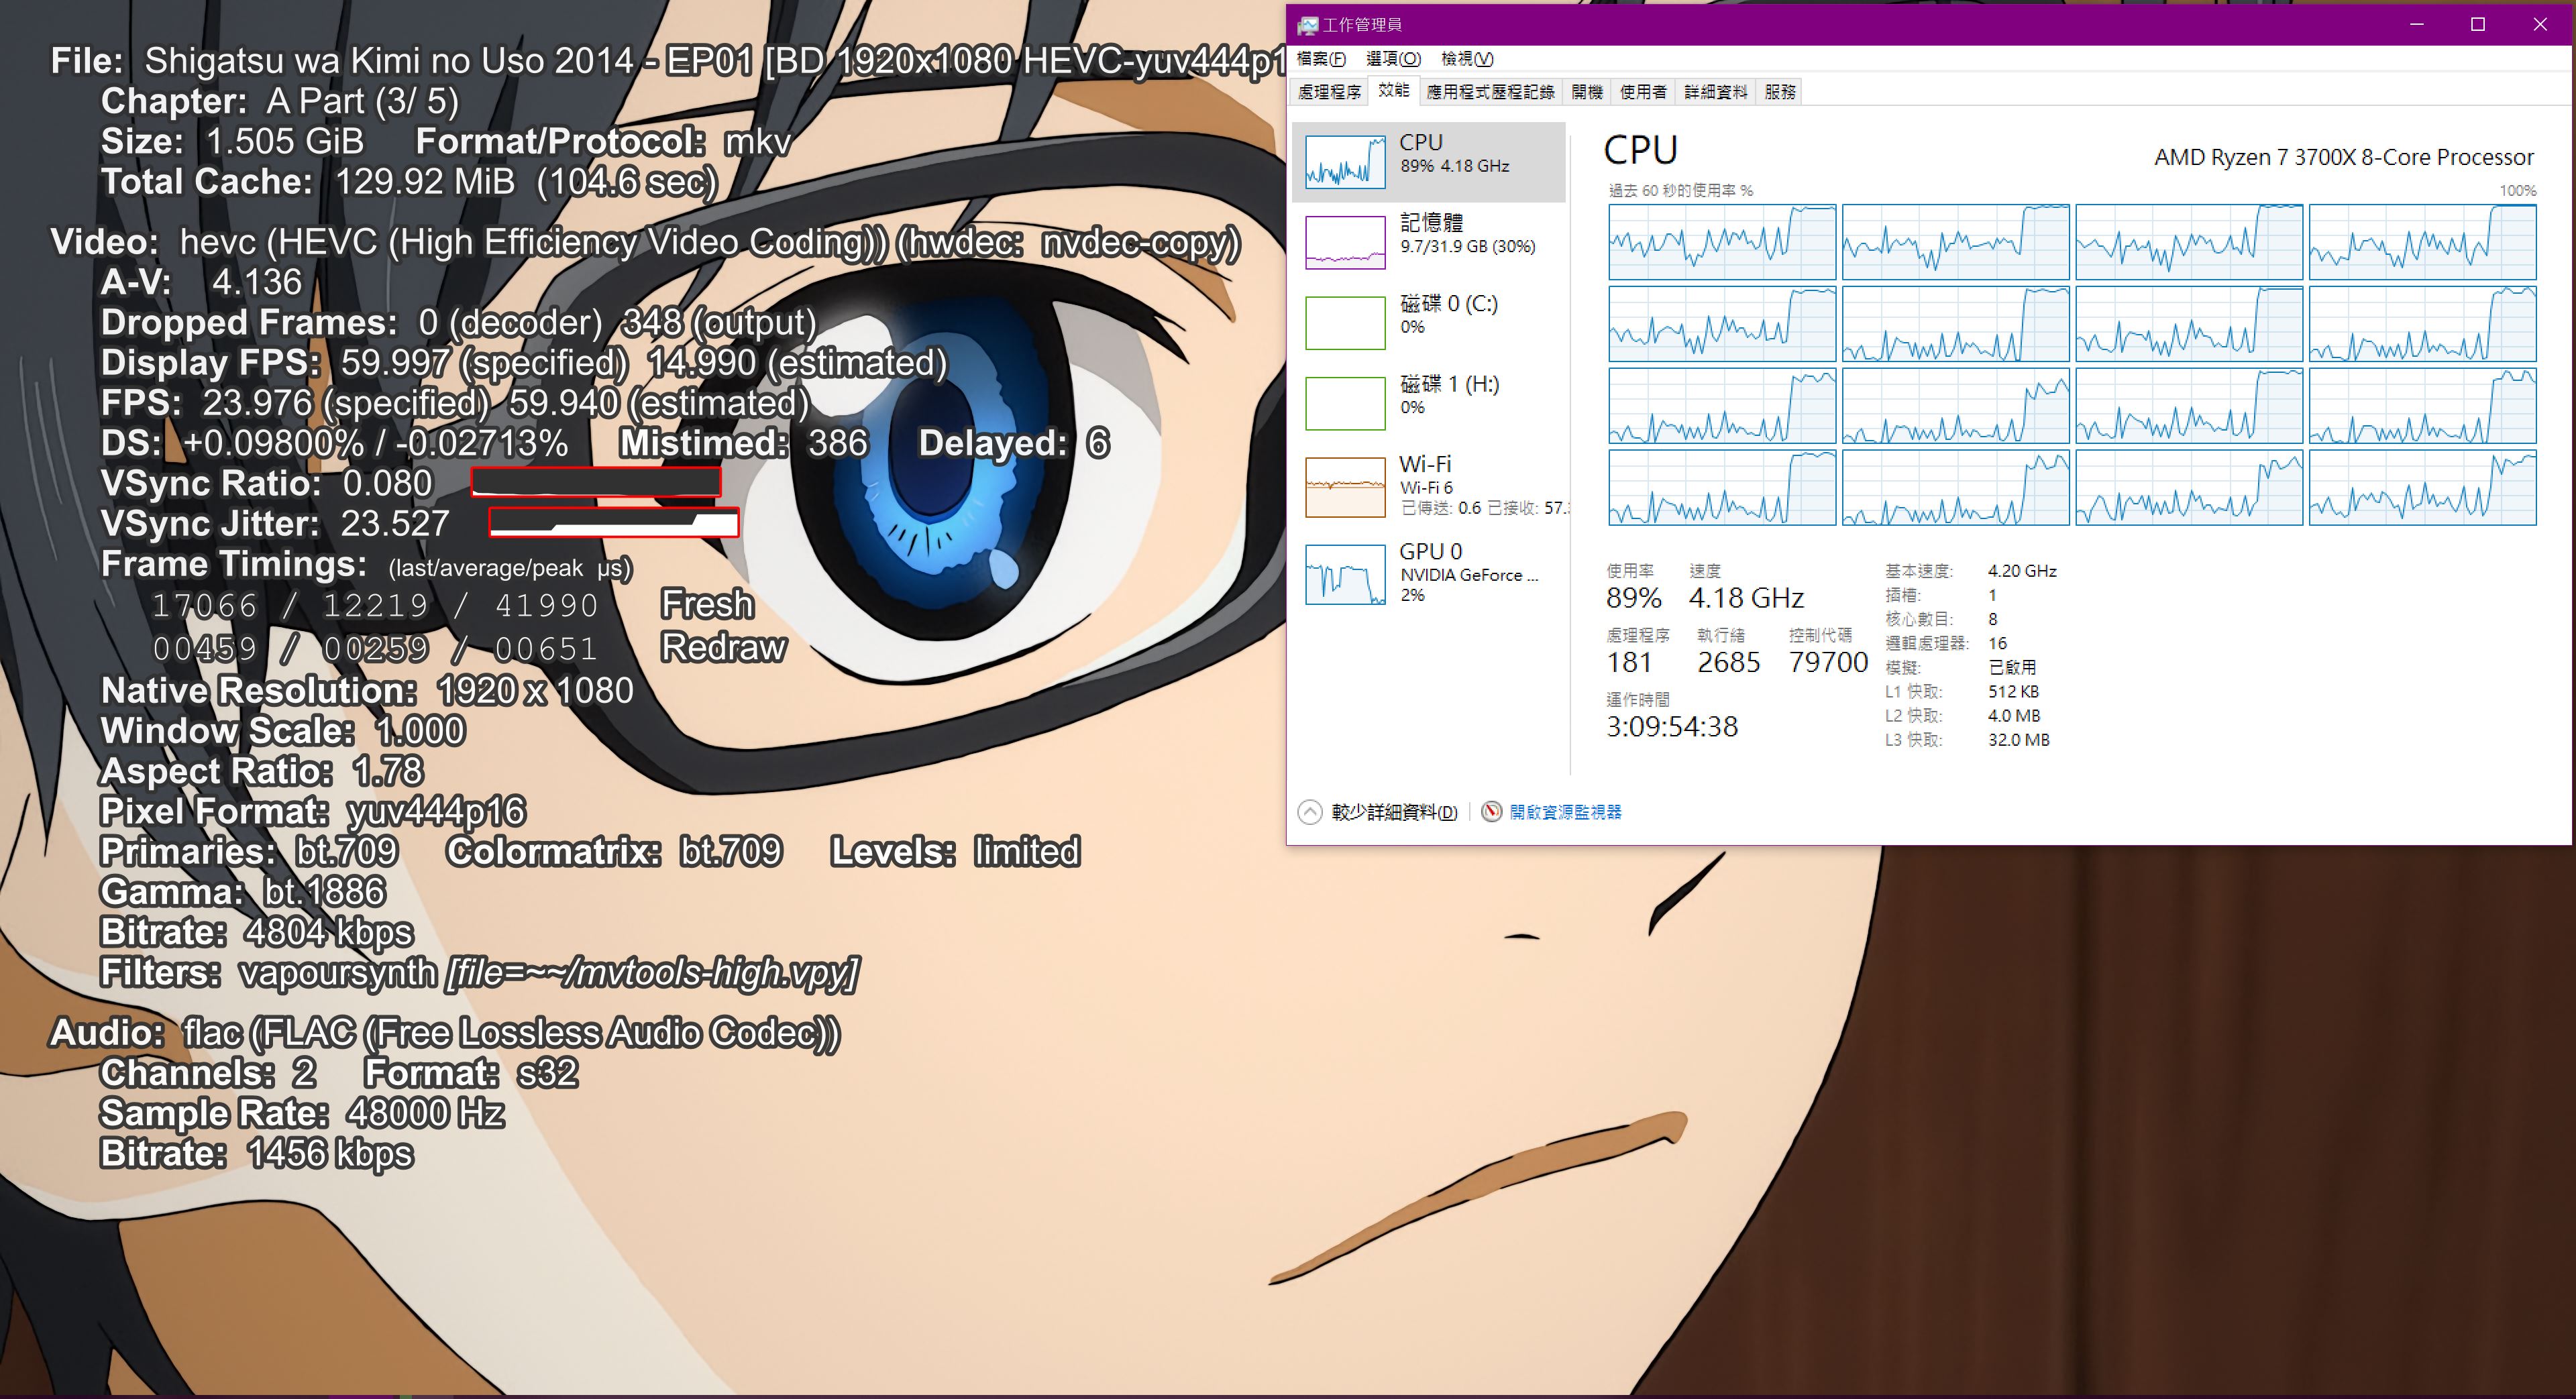Select the GPU 0 thumbnail graph

pos(1345,574)
